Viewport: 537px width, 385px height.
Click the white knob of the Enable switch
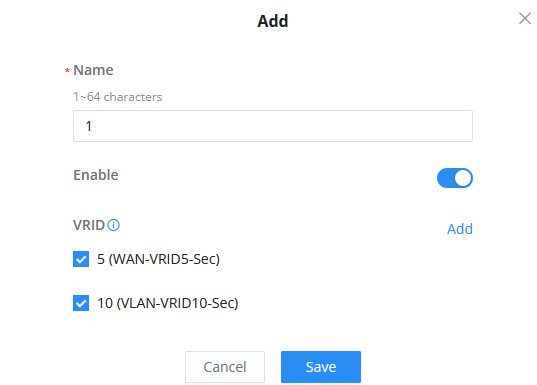[463, 178]
